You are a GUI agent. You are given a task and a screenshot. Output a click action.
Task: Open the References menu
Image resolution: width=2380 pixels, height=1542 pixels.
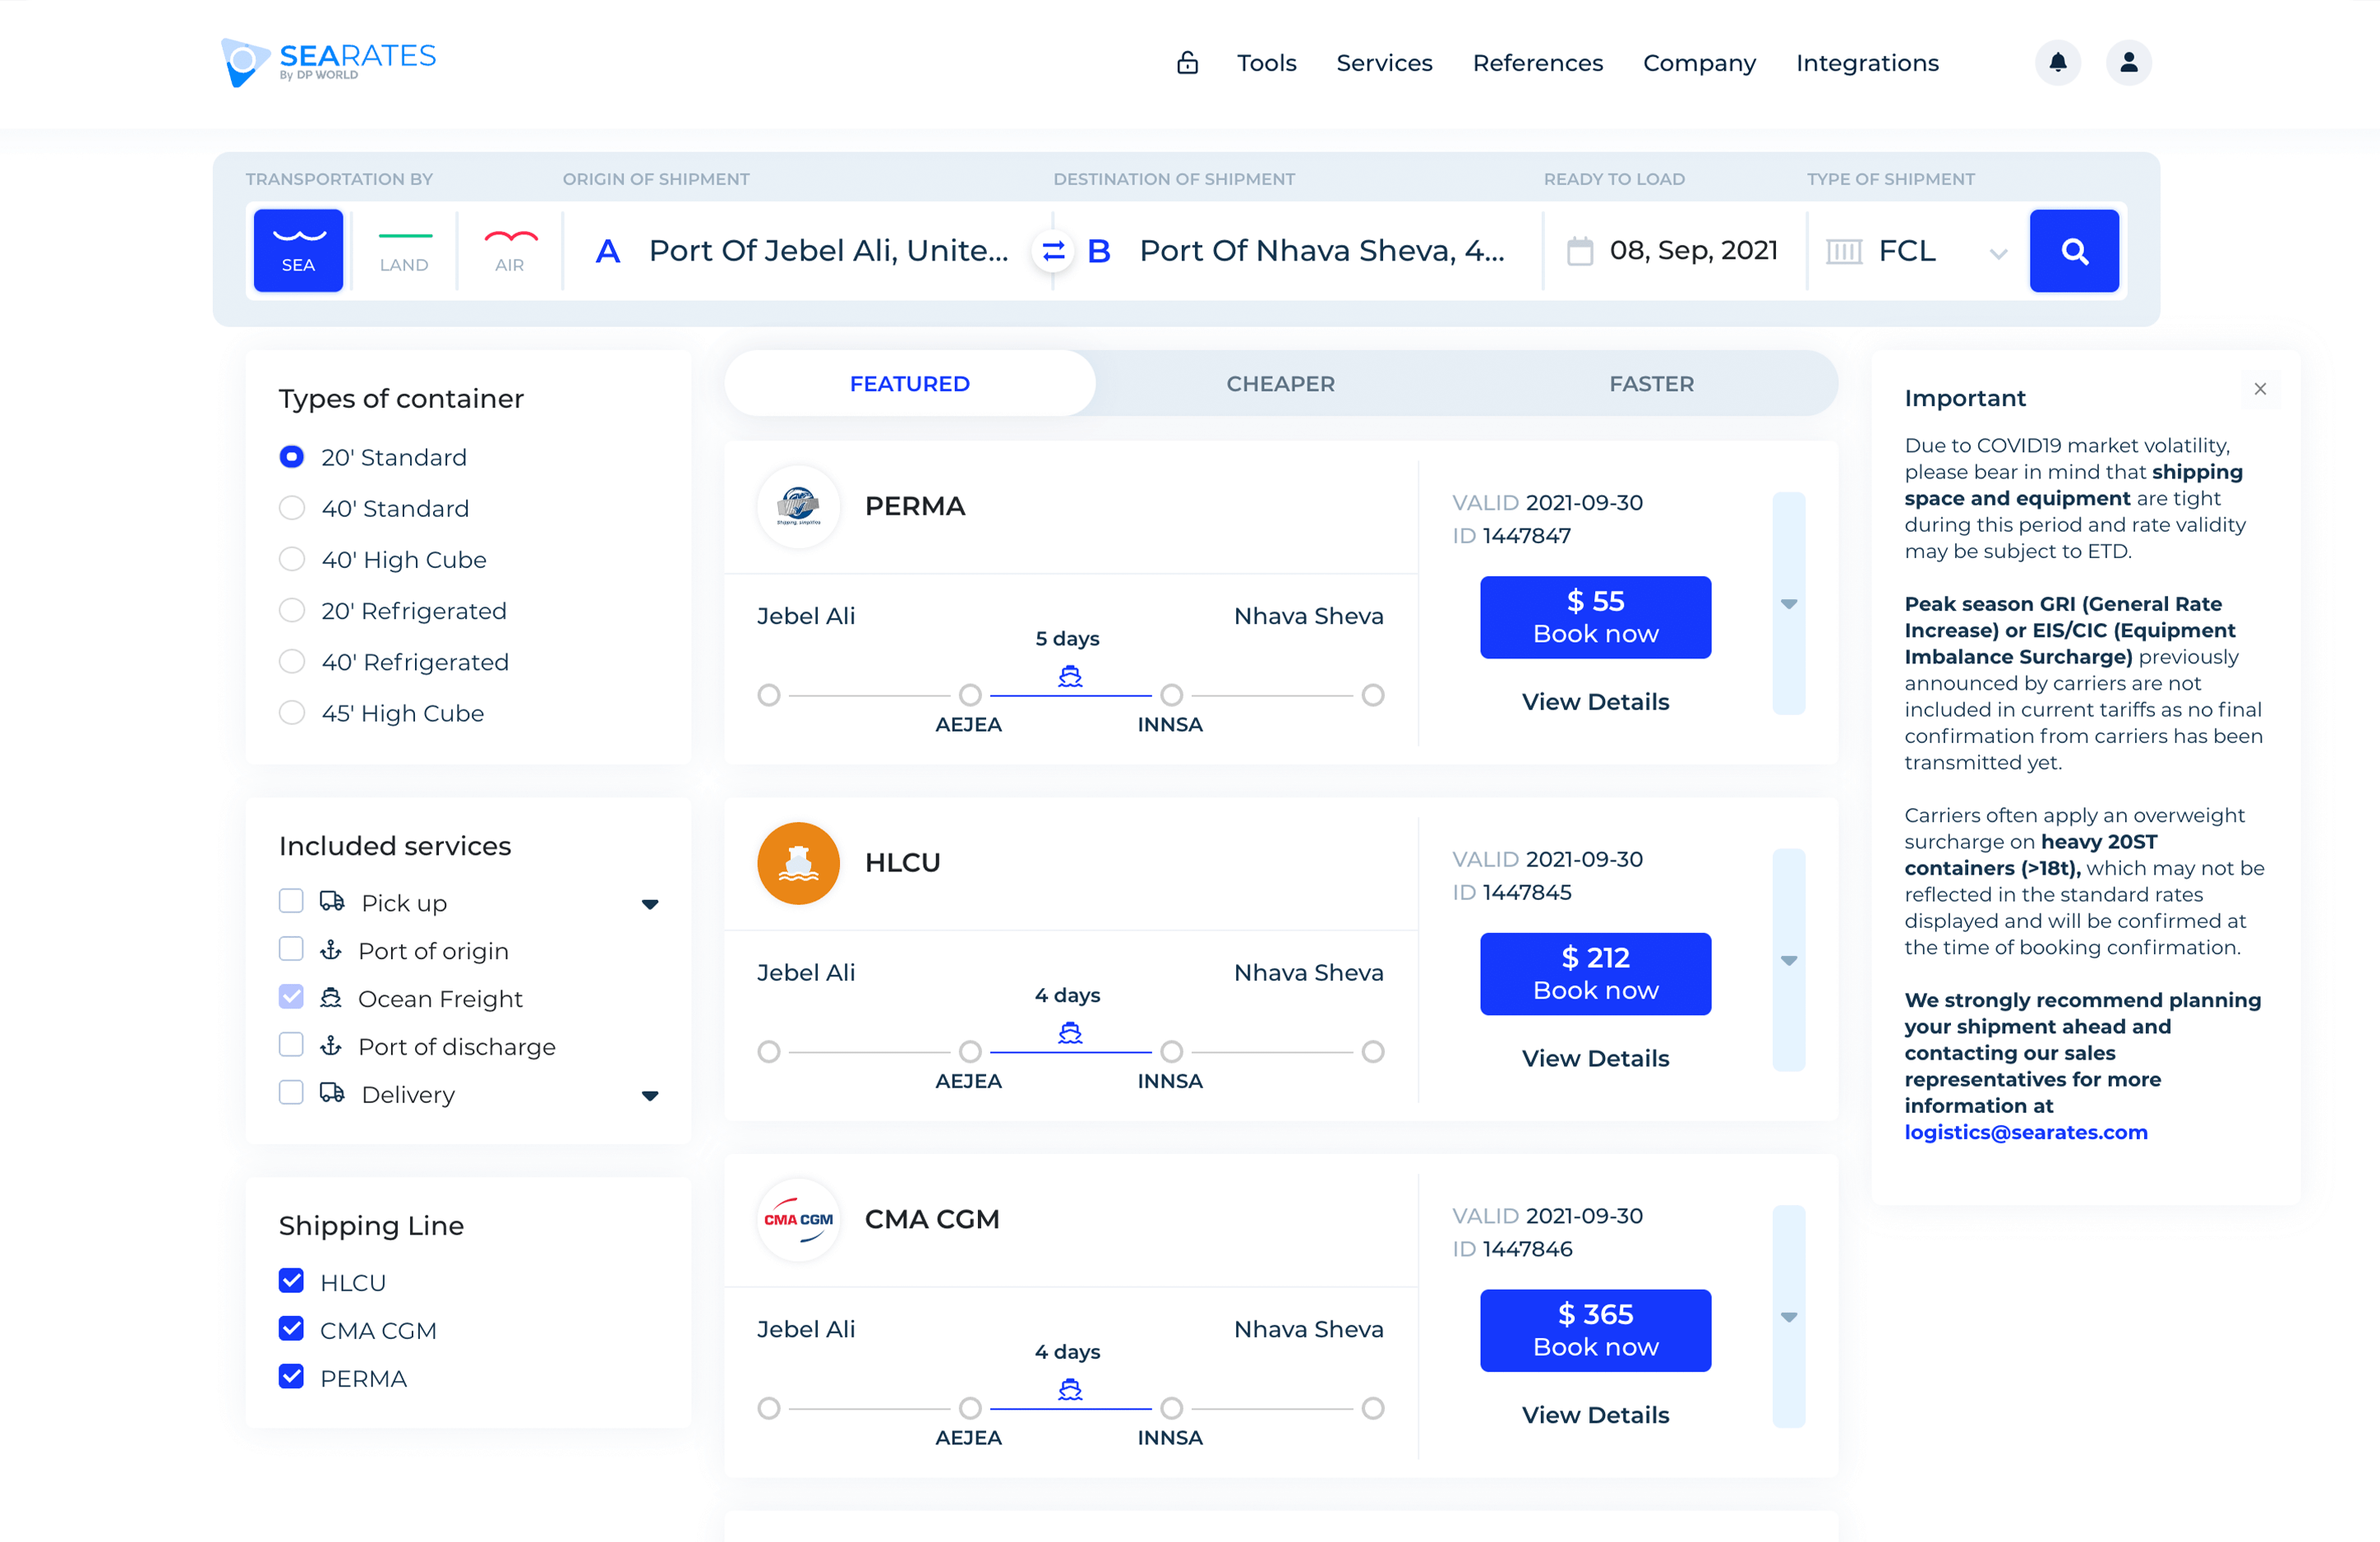tap(1538, 63)
